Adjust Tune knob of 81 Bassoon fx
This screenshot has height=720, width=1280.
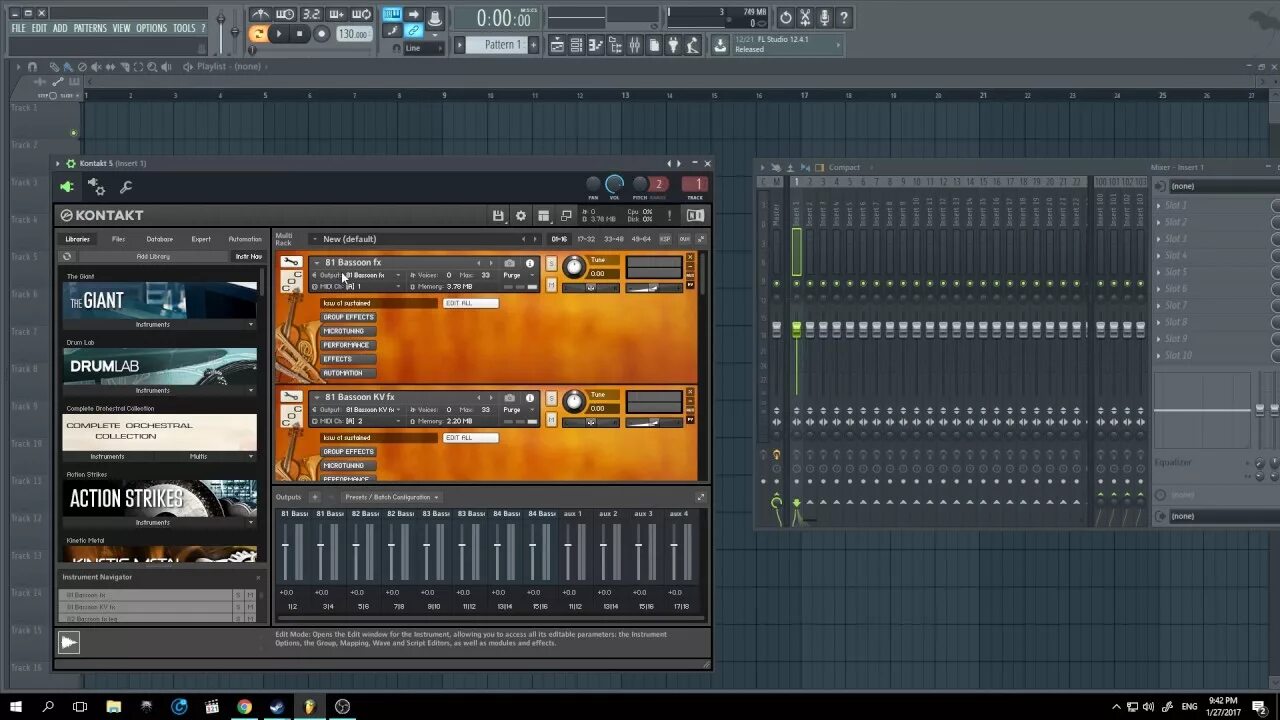tap(574, 267)
